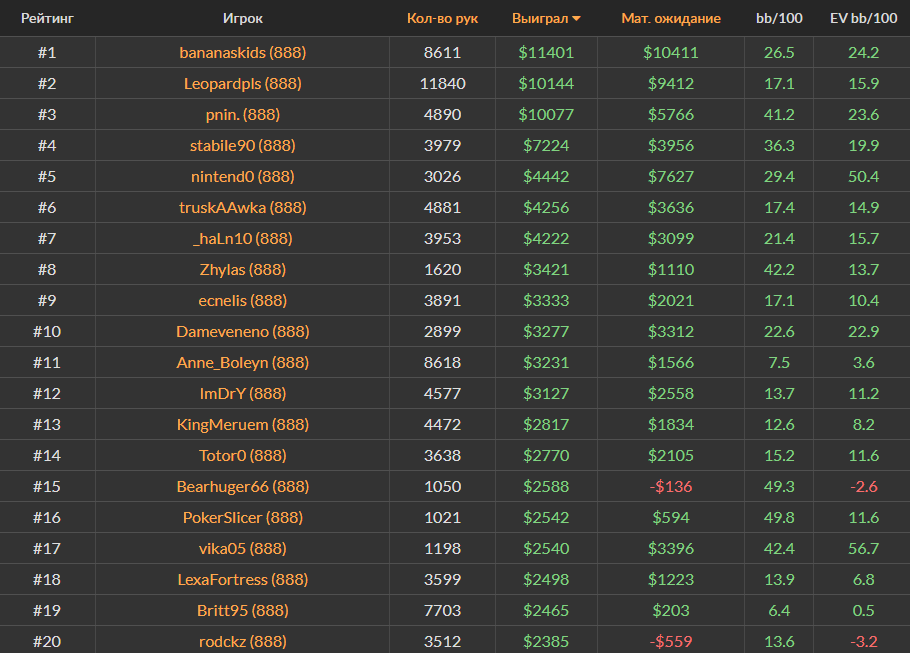Sort by Мат. ожидание column header

pos(670,18)
